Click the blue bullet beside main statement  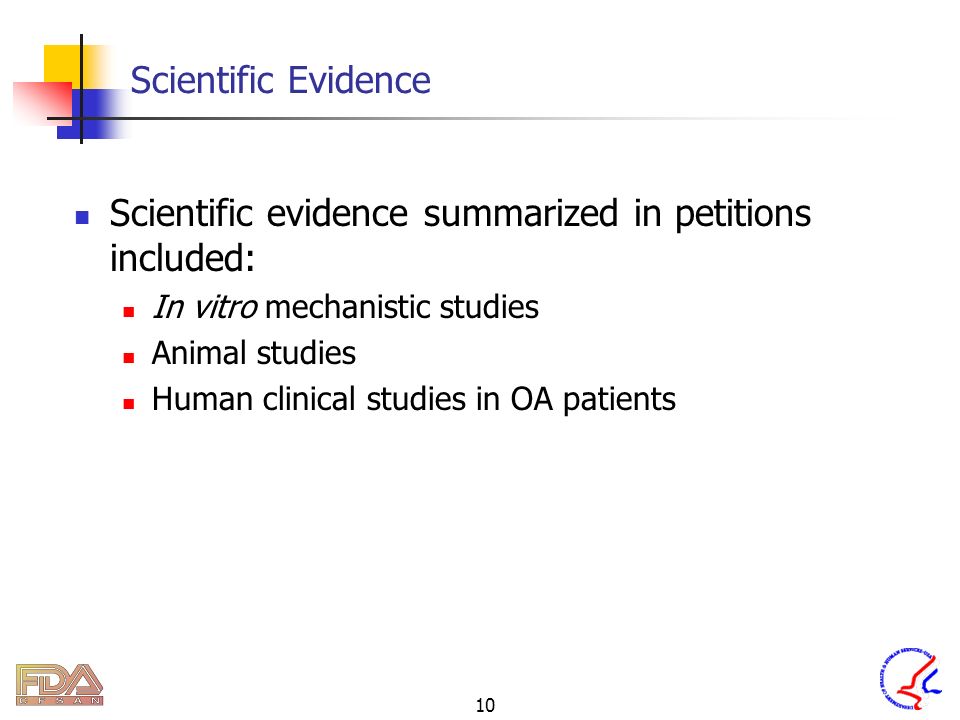82,217
